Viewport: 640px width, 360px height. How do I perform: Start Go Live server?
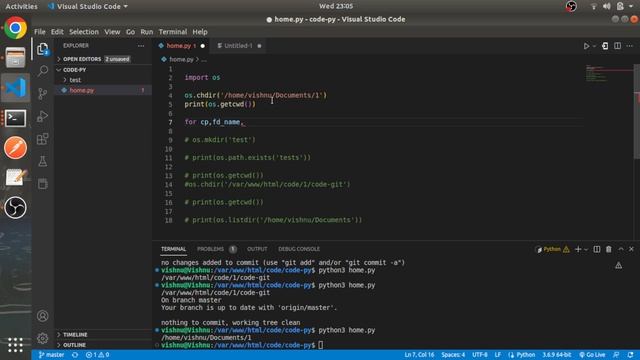click(x=592, y=355)
